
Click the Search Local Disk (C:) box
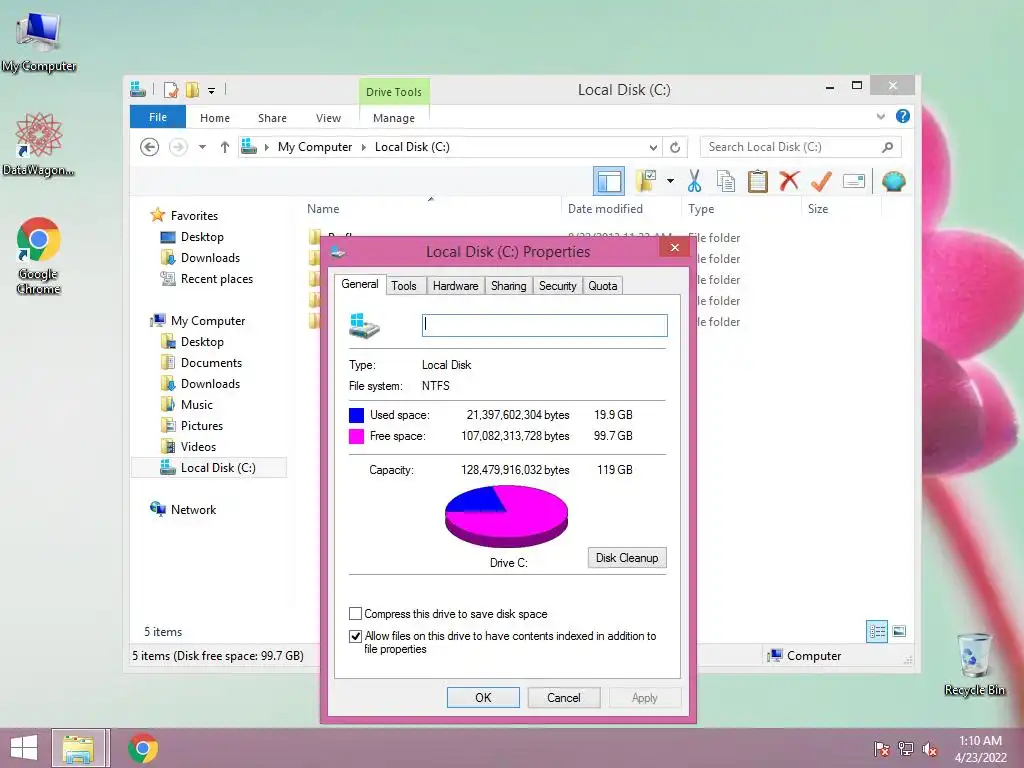click(801, 147)
